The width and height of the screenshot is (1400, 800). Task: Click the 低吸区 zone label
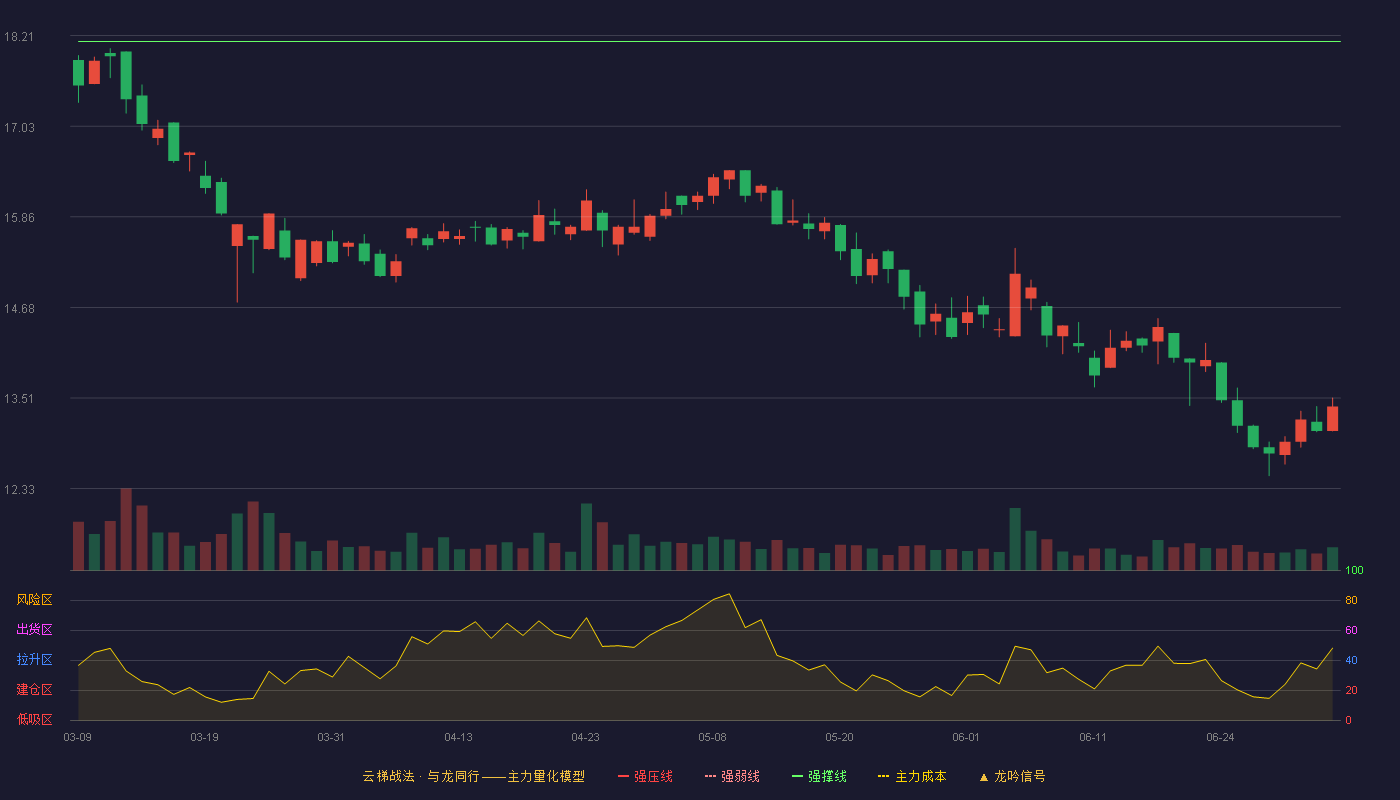click(x=34, y=719)
